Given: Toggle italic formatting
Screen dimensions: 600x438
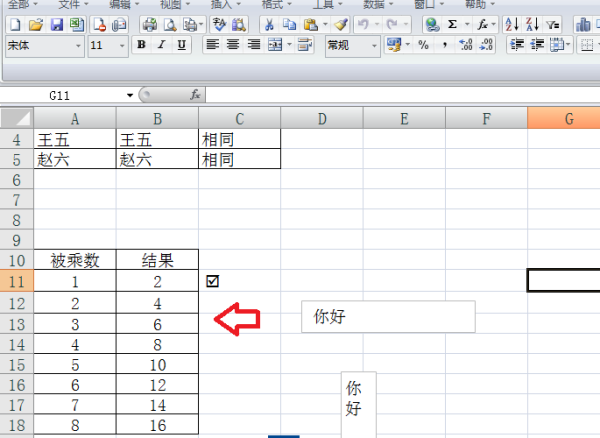Looking at the screenshot, I should 161,46.
